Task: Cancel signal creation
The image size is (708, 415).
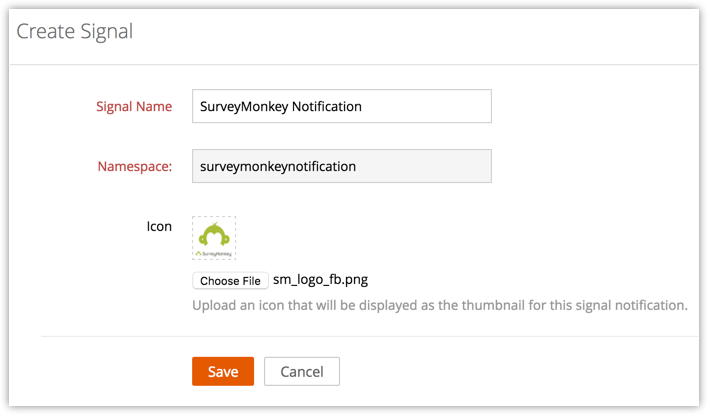Action: [301, 371]
